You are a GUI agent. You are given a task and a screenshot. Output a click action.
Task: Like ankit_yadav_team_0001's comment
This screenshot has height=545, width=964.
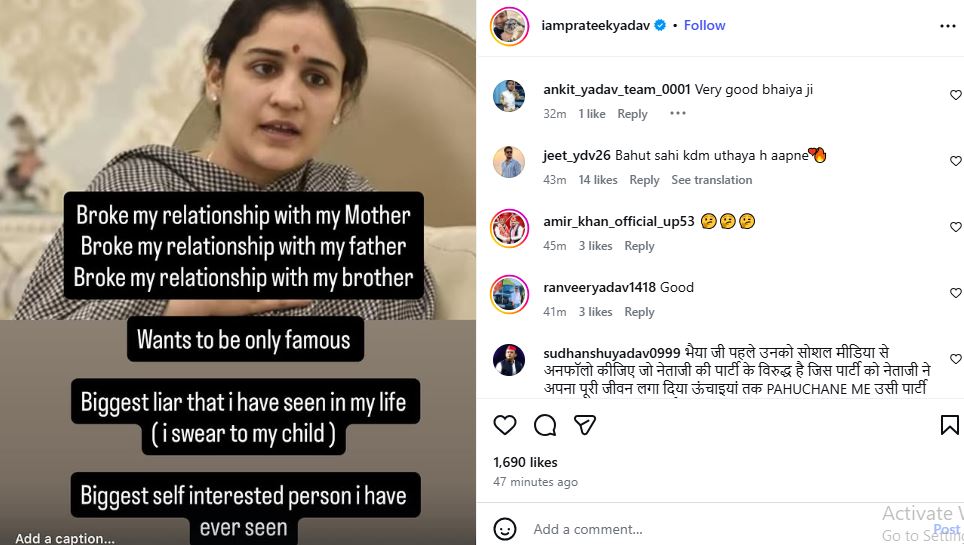[x=955, y=95]
